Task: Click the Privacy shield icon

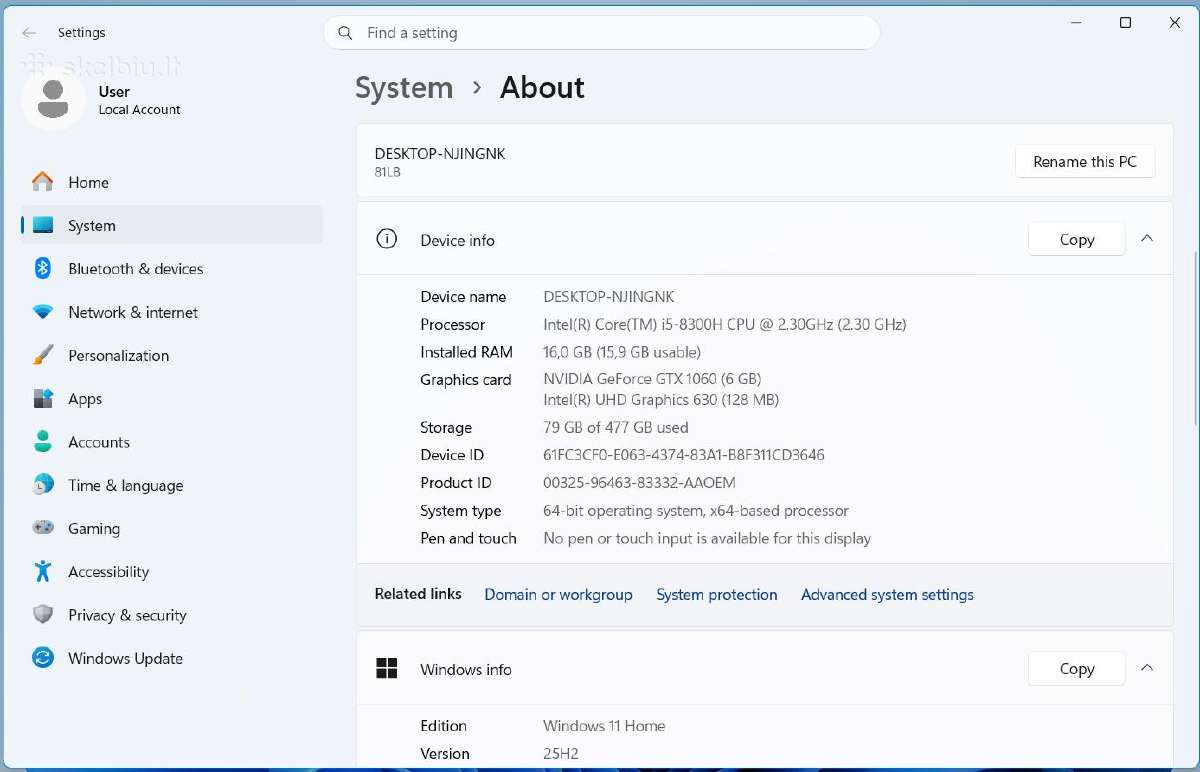Action: (x=43, y=614)
